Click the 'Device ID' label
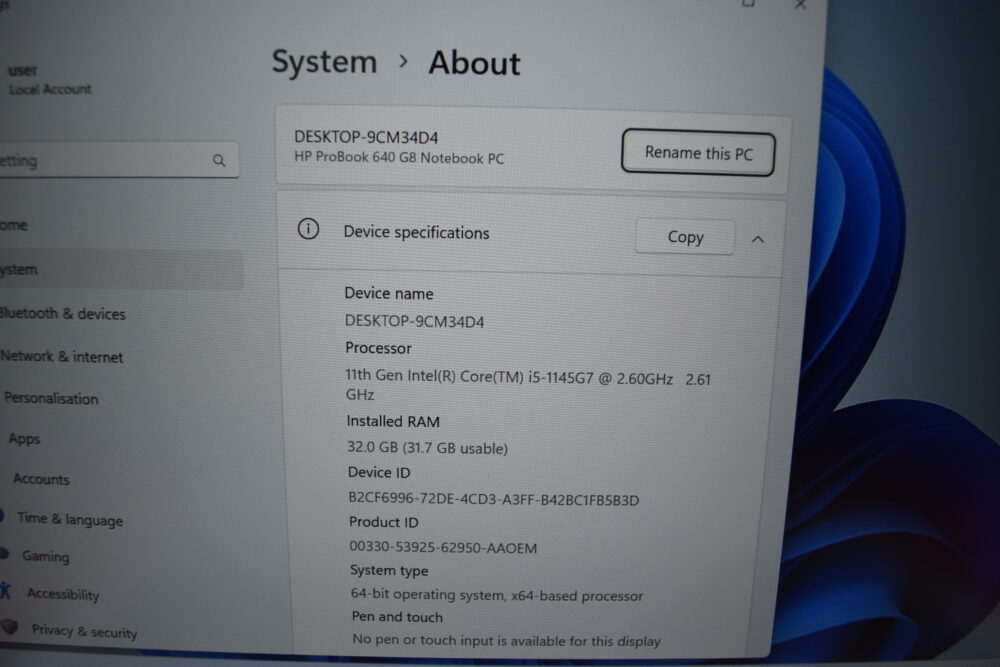The image size is (1000, 667). pos(379,472)
